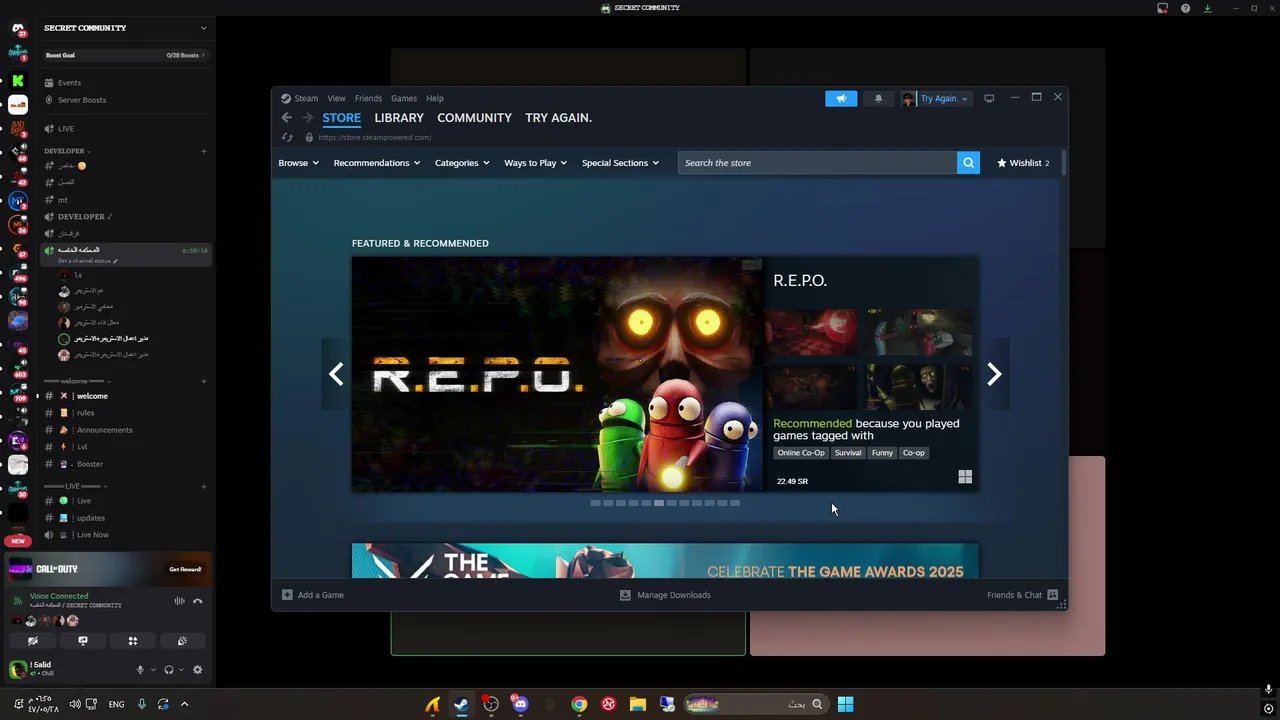Switch to the LIBRARY tab
This screenshot has height=720, width=1280.
pyautogui.click(x=399, y=118)
